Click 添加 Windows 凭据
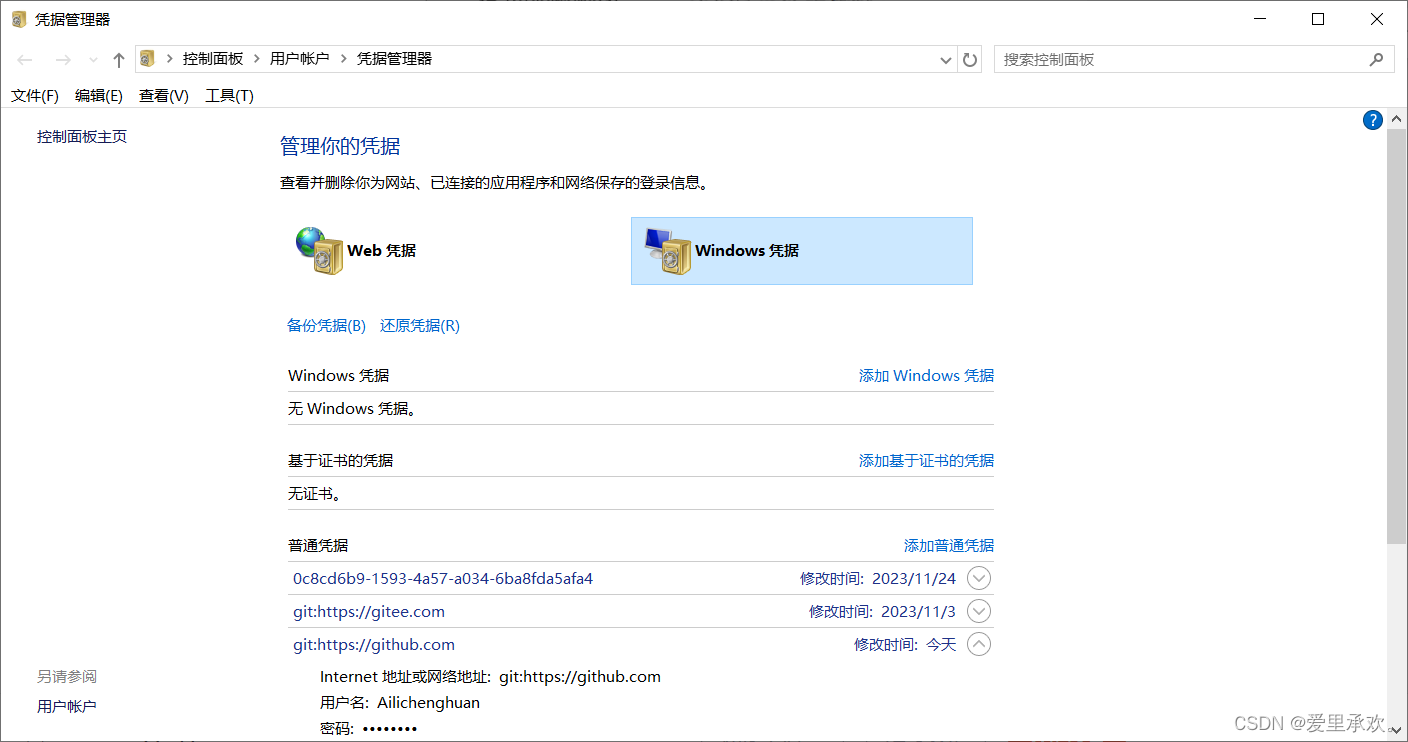This screenshot has height=742, width=1408. [x=926, y=376]
